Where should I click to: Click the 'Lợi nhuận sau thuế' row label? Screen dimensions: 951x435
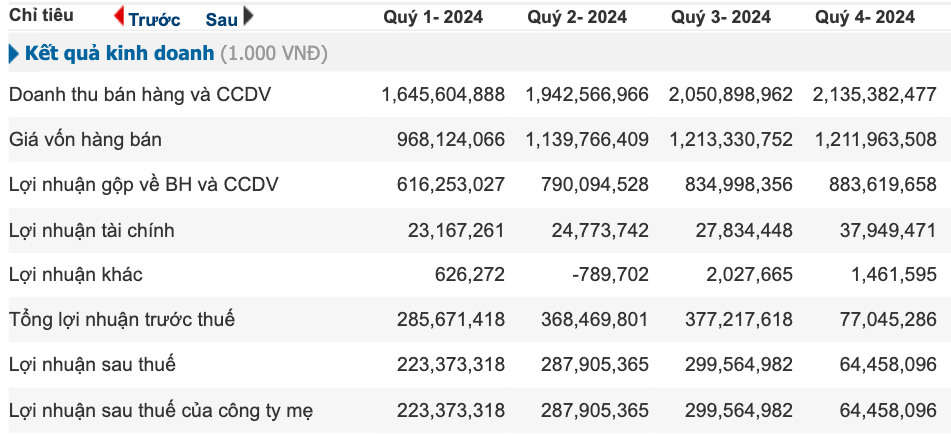pyautogui.click(x=93, y=365)
